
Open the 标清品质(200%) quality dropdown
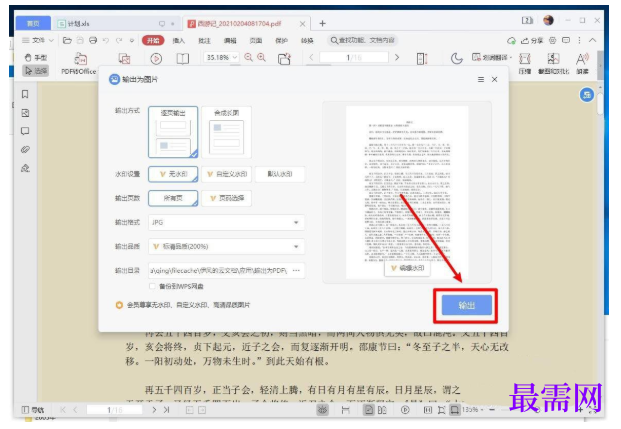tap(227, 247)
